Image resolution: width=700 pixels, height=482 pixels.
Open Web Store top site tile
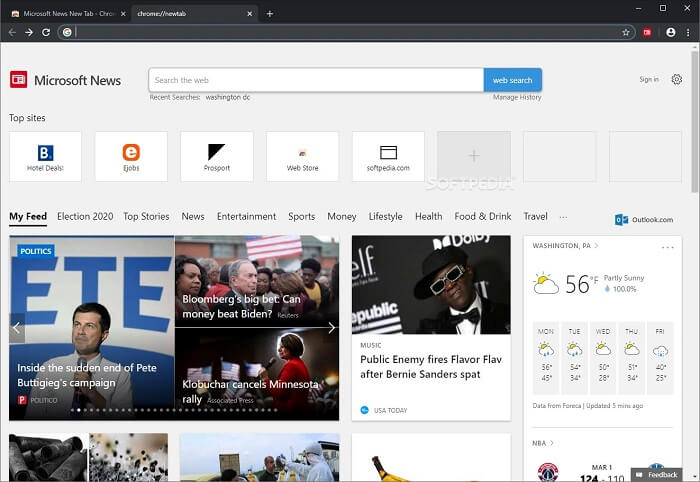point(303,156)
